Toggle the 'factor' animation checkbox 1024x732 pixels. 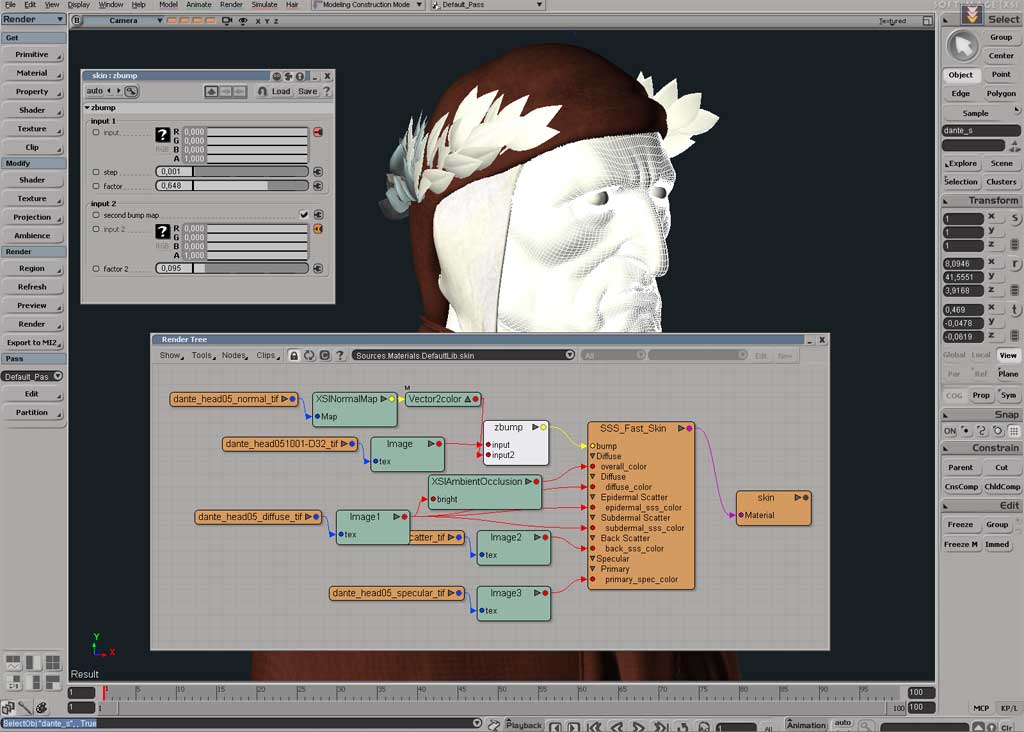click(96, 186)
